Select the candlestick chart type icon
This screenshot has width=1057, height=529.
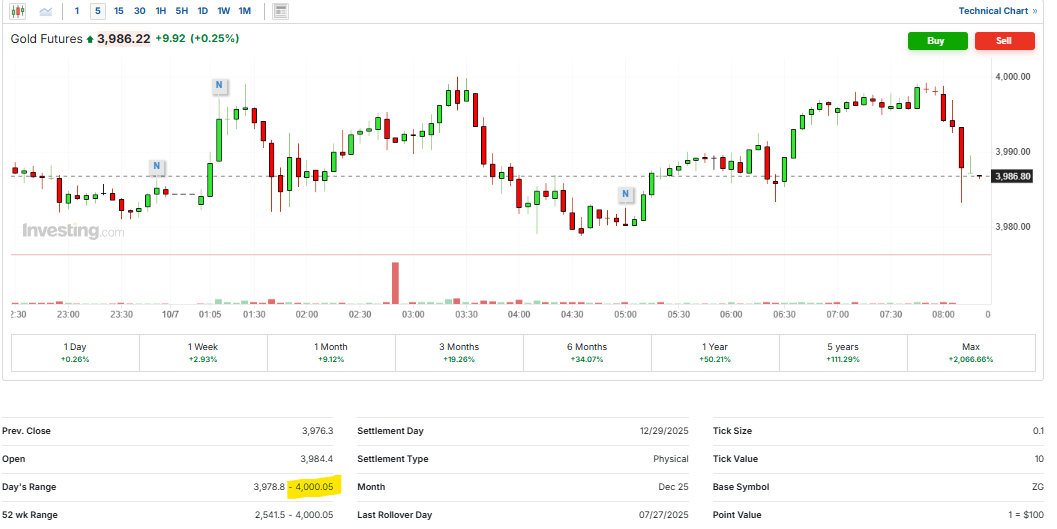point(18,11)
